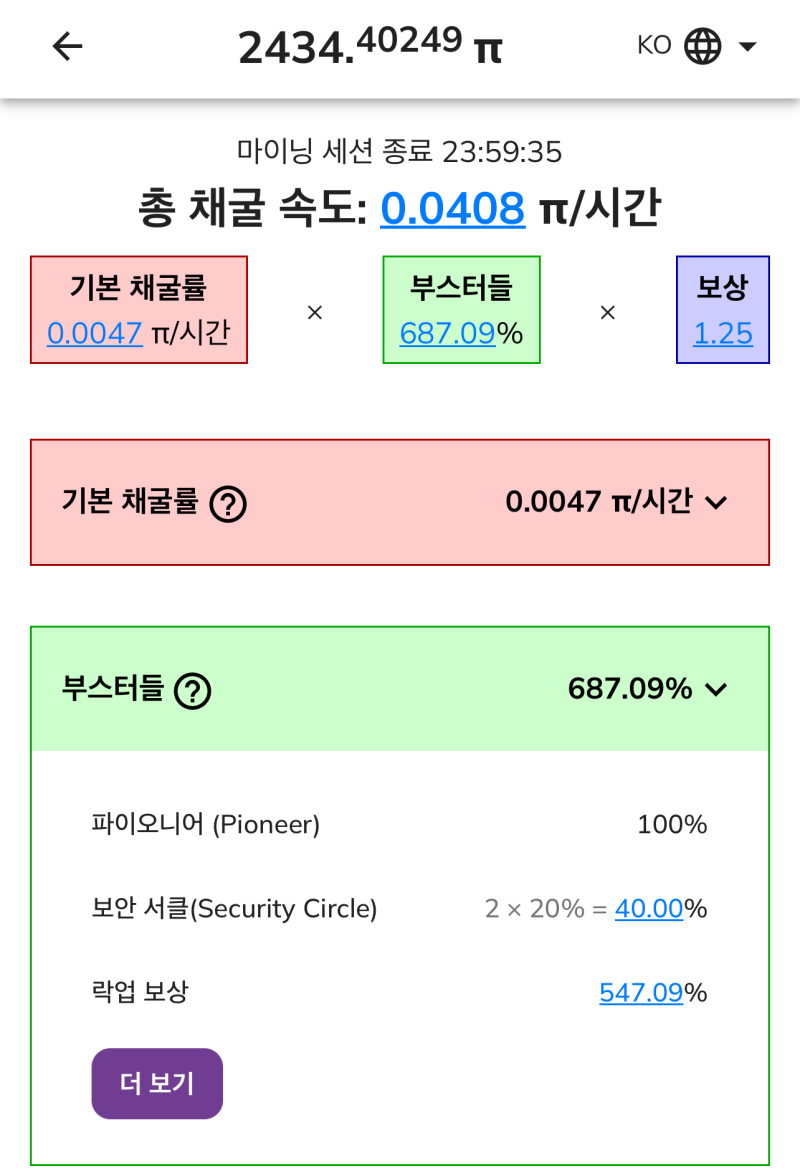Click the mining session end timer text
The image size is (800, 1176).
click(400, 152)
